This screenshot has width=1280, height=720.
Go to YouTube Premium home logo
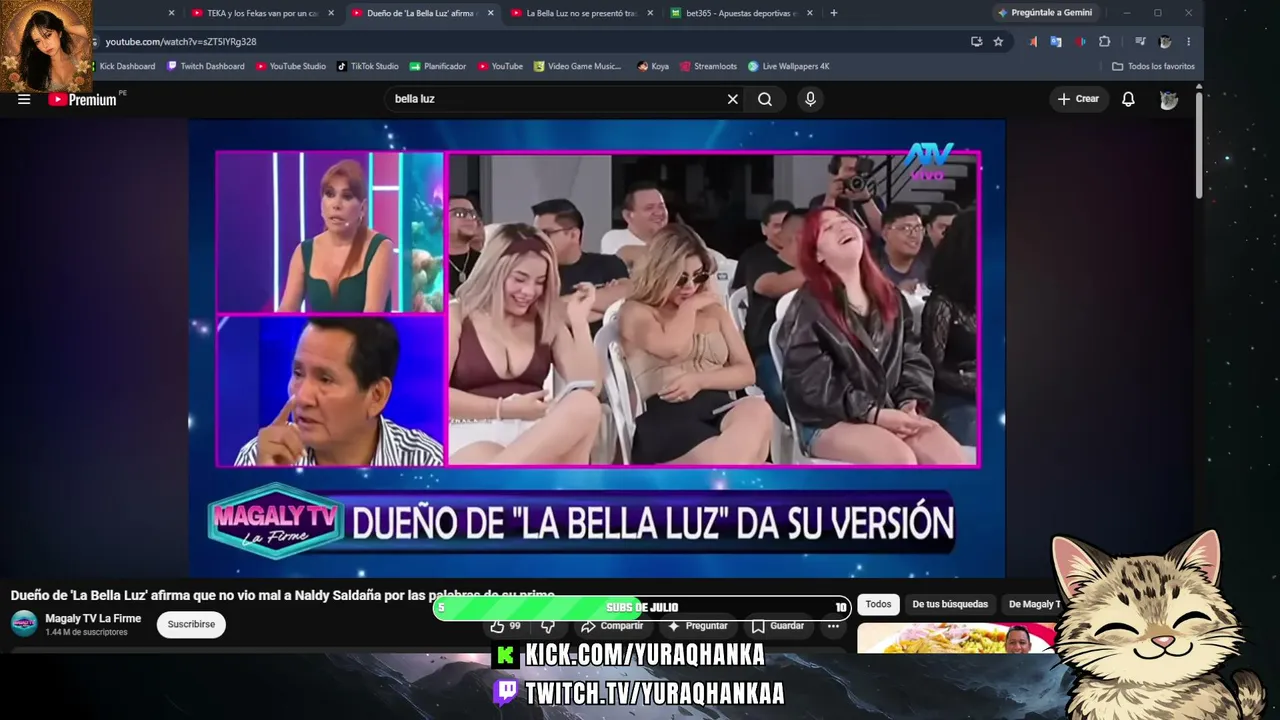(82, 99)
